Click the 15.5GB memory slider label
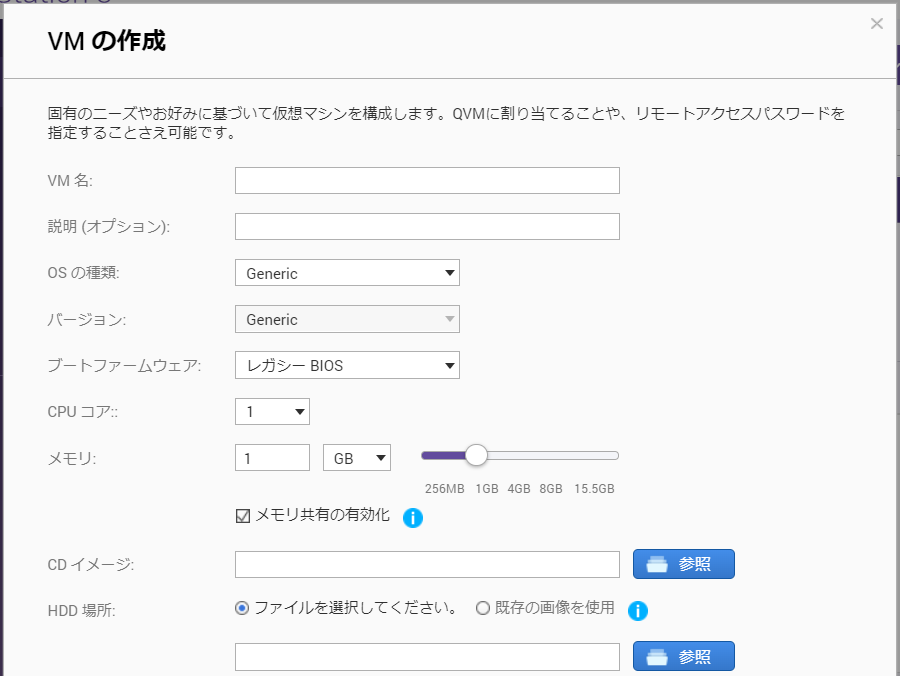 (594, 489)
